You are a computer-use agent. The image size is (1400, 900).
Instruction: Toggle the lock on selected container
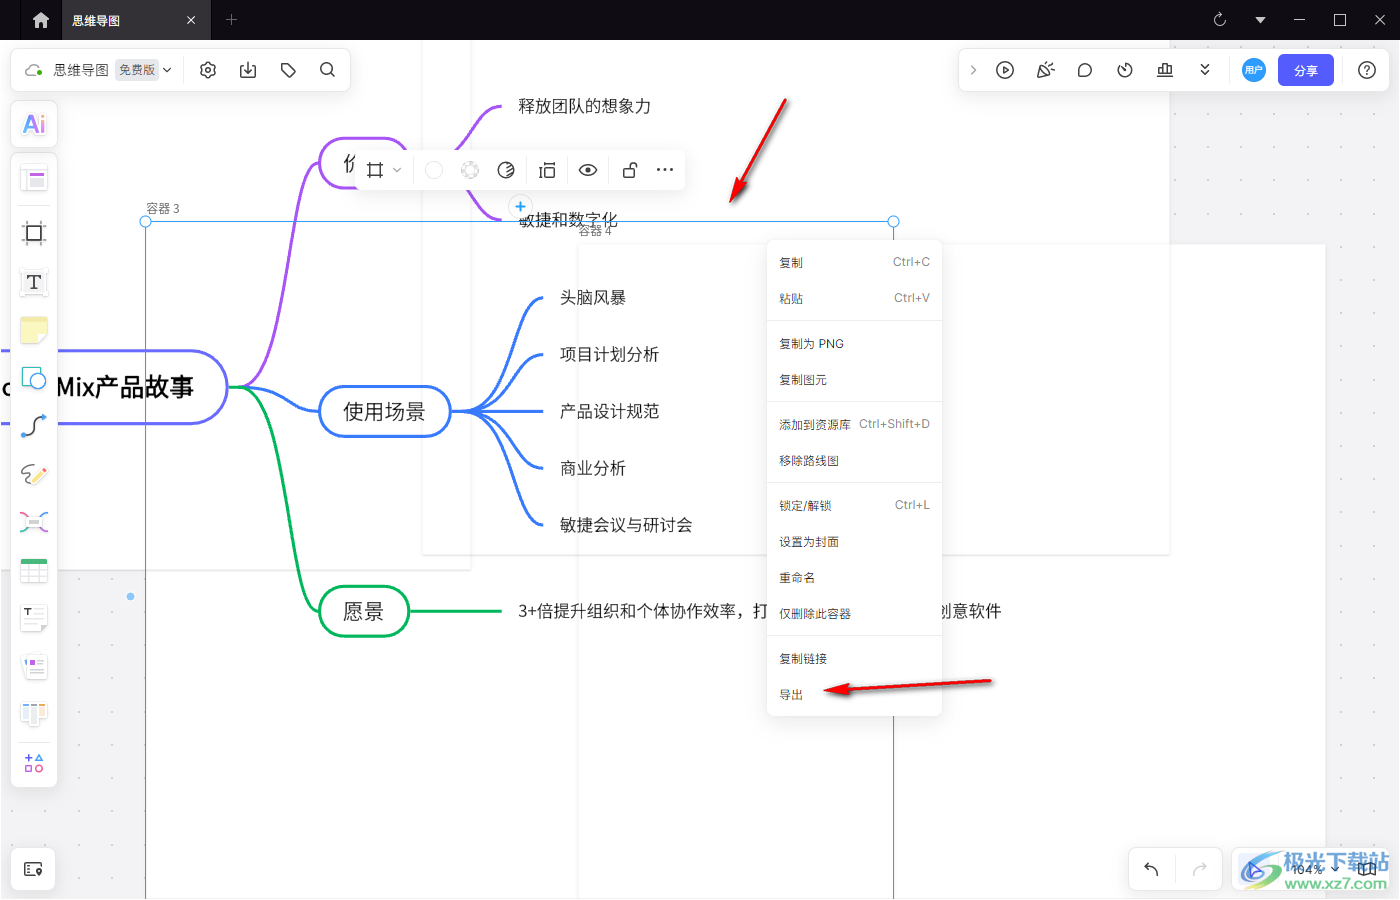[x=630, y=170]
